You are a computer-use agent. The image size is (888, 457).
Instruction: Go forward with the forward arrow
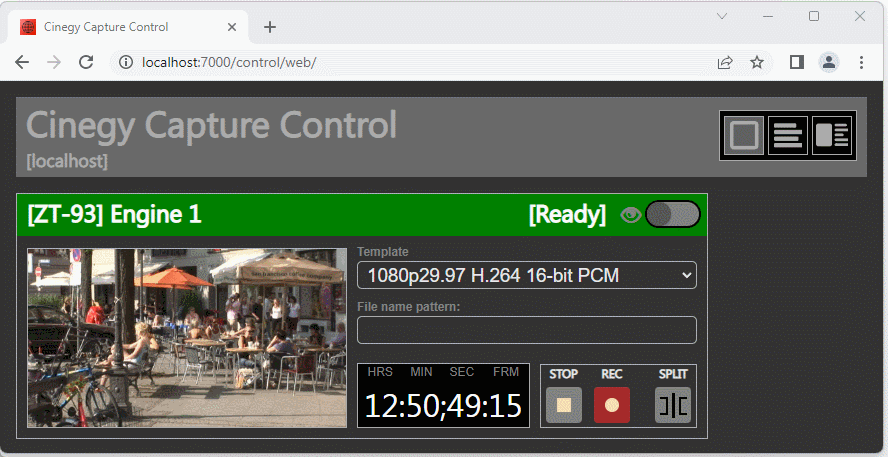click(x=54, y=62)
